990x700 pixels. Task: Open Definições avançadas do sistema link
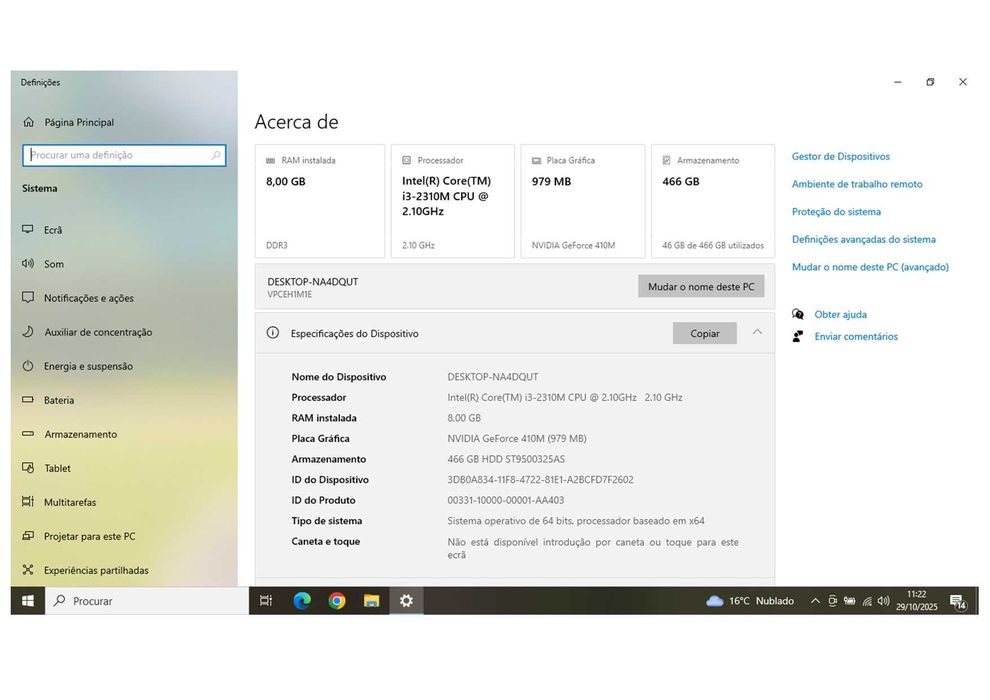pos(864,240)
